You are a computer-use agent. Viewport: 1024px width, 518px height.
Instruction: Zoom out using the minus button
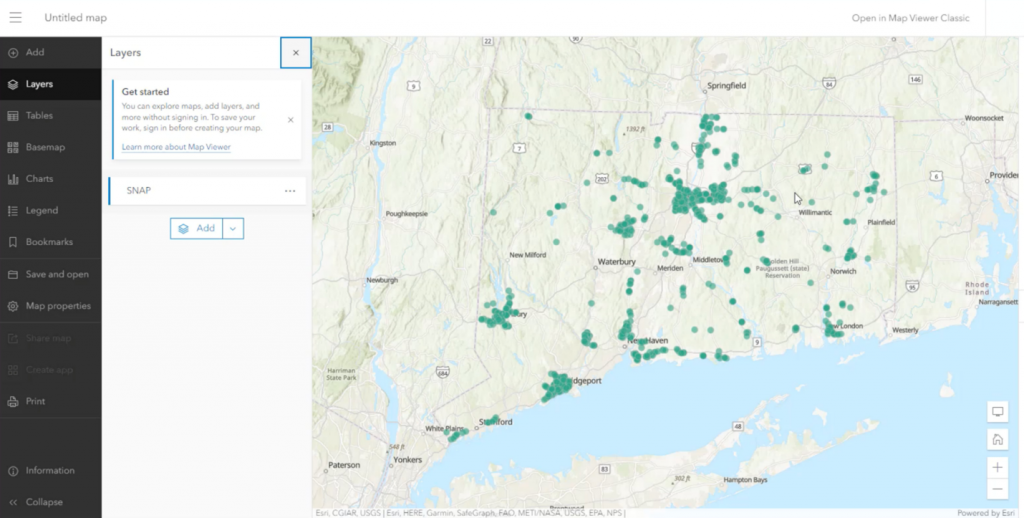click(997, 489)
